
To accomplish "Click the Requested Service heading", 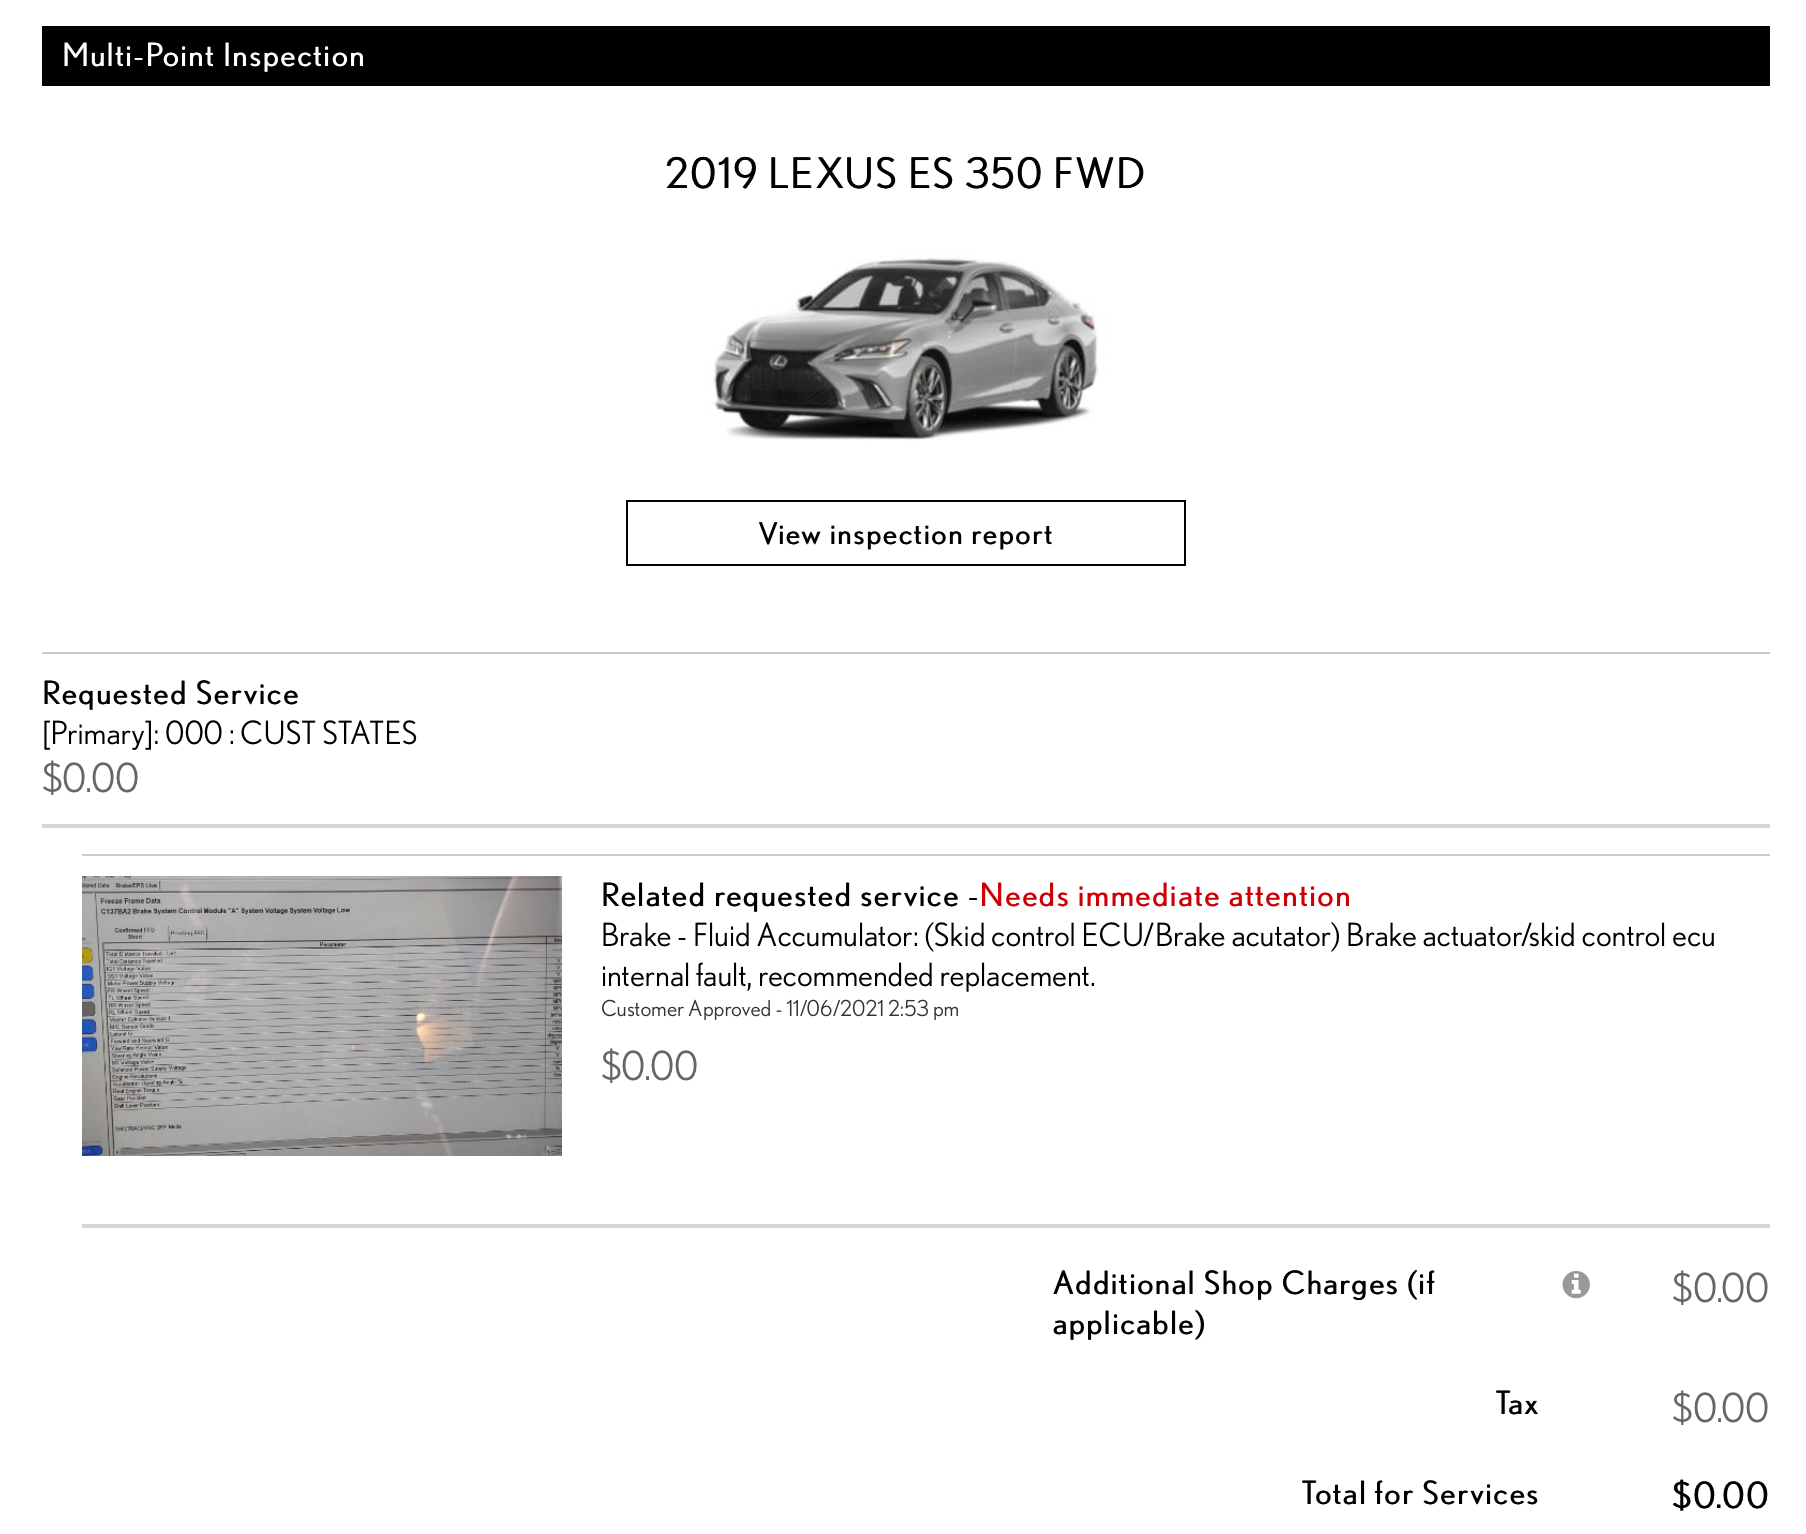I will (x=168, y=693).
